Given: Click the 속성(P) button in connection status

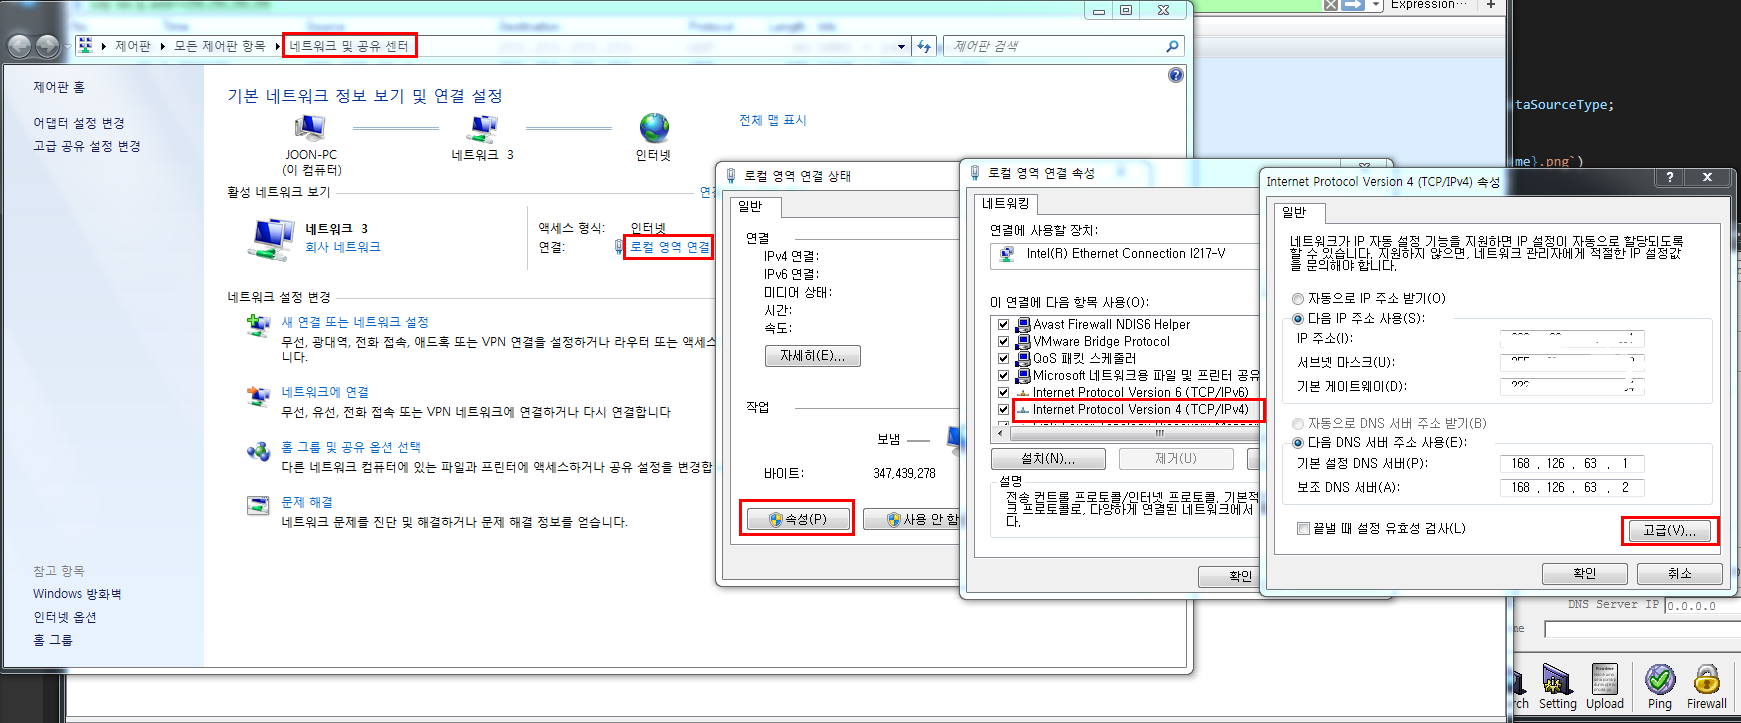Looking at the screenshot, I should coord(797,519).
